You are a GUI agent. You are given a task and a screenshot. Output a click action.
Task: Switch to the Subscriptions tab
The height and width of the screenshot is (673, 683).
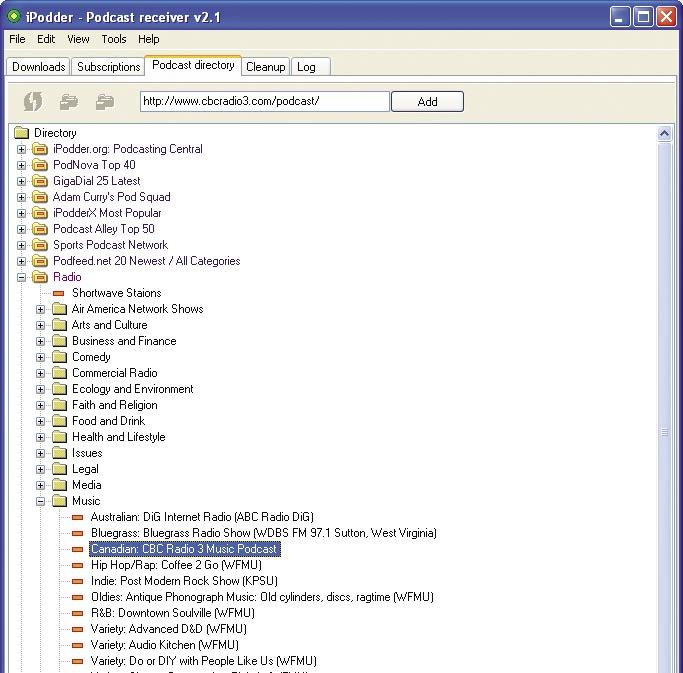tap(108, 67)
